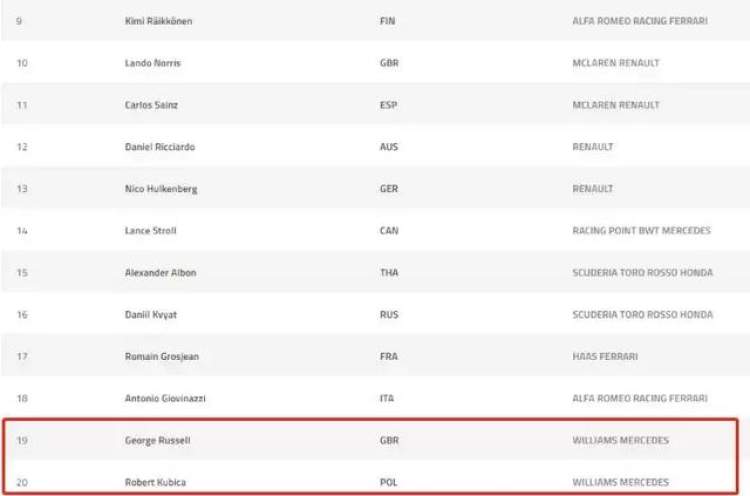Select Romain Grosjean in row 17
Screen dimensions: 750x496
[162, 357]
